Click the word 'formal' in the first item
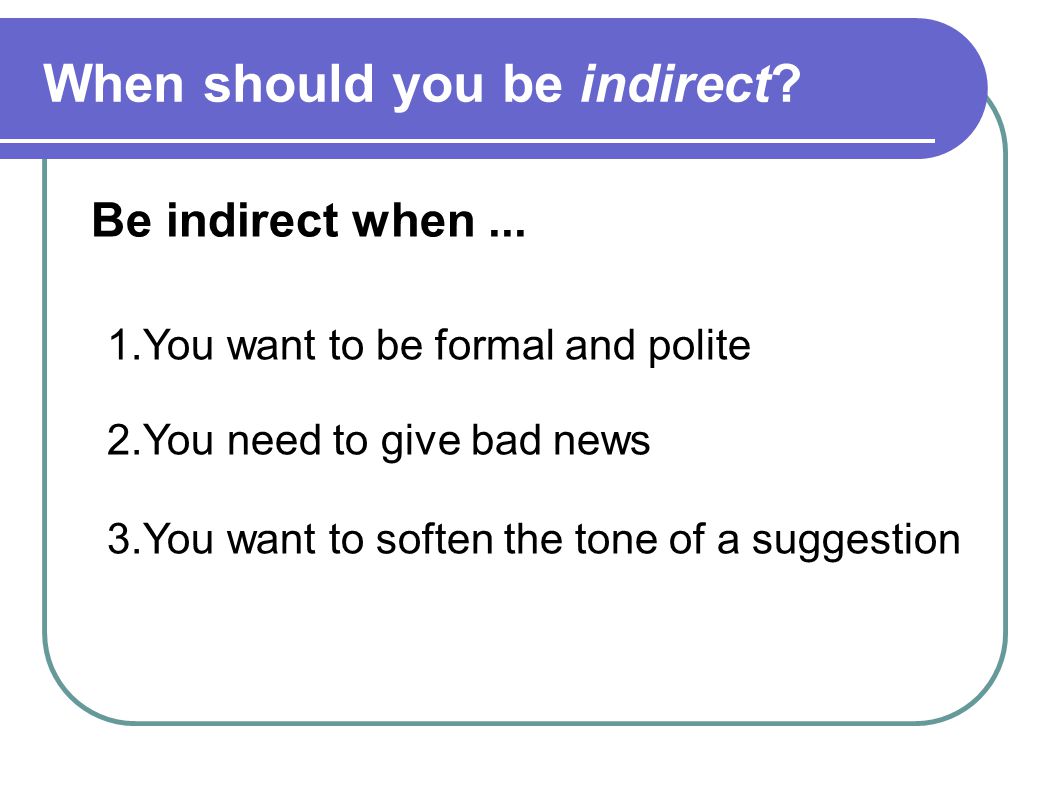The height and width of the screenshot is (793, 1058). [x=494, y=345]
